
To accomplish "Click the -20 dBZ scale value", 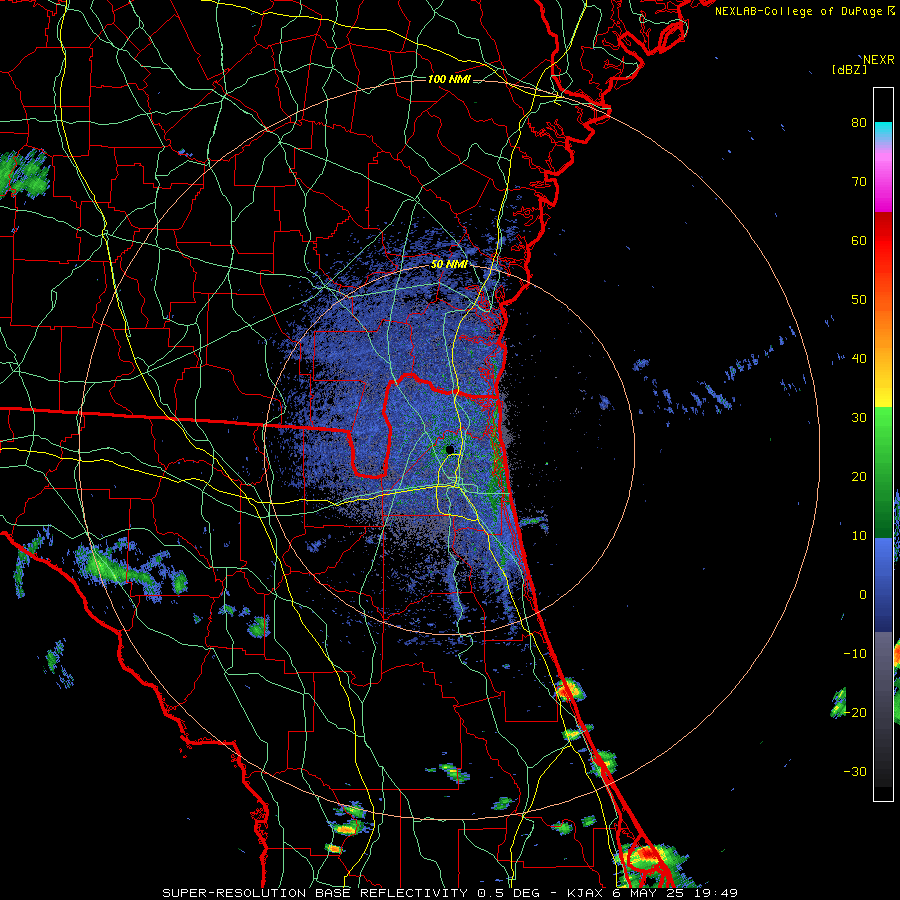I will [x=855, y=713].
